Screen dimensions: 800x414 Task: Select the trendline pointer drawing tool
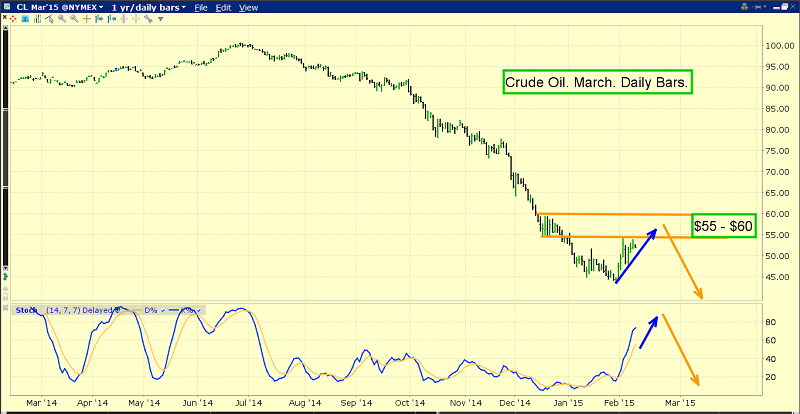pyautogui.click(x=49, y=19)
